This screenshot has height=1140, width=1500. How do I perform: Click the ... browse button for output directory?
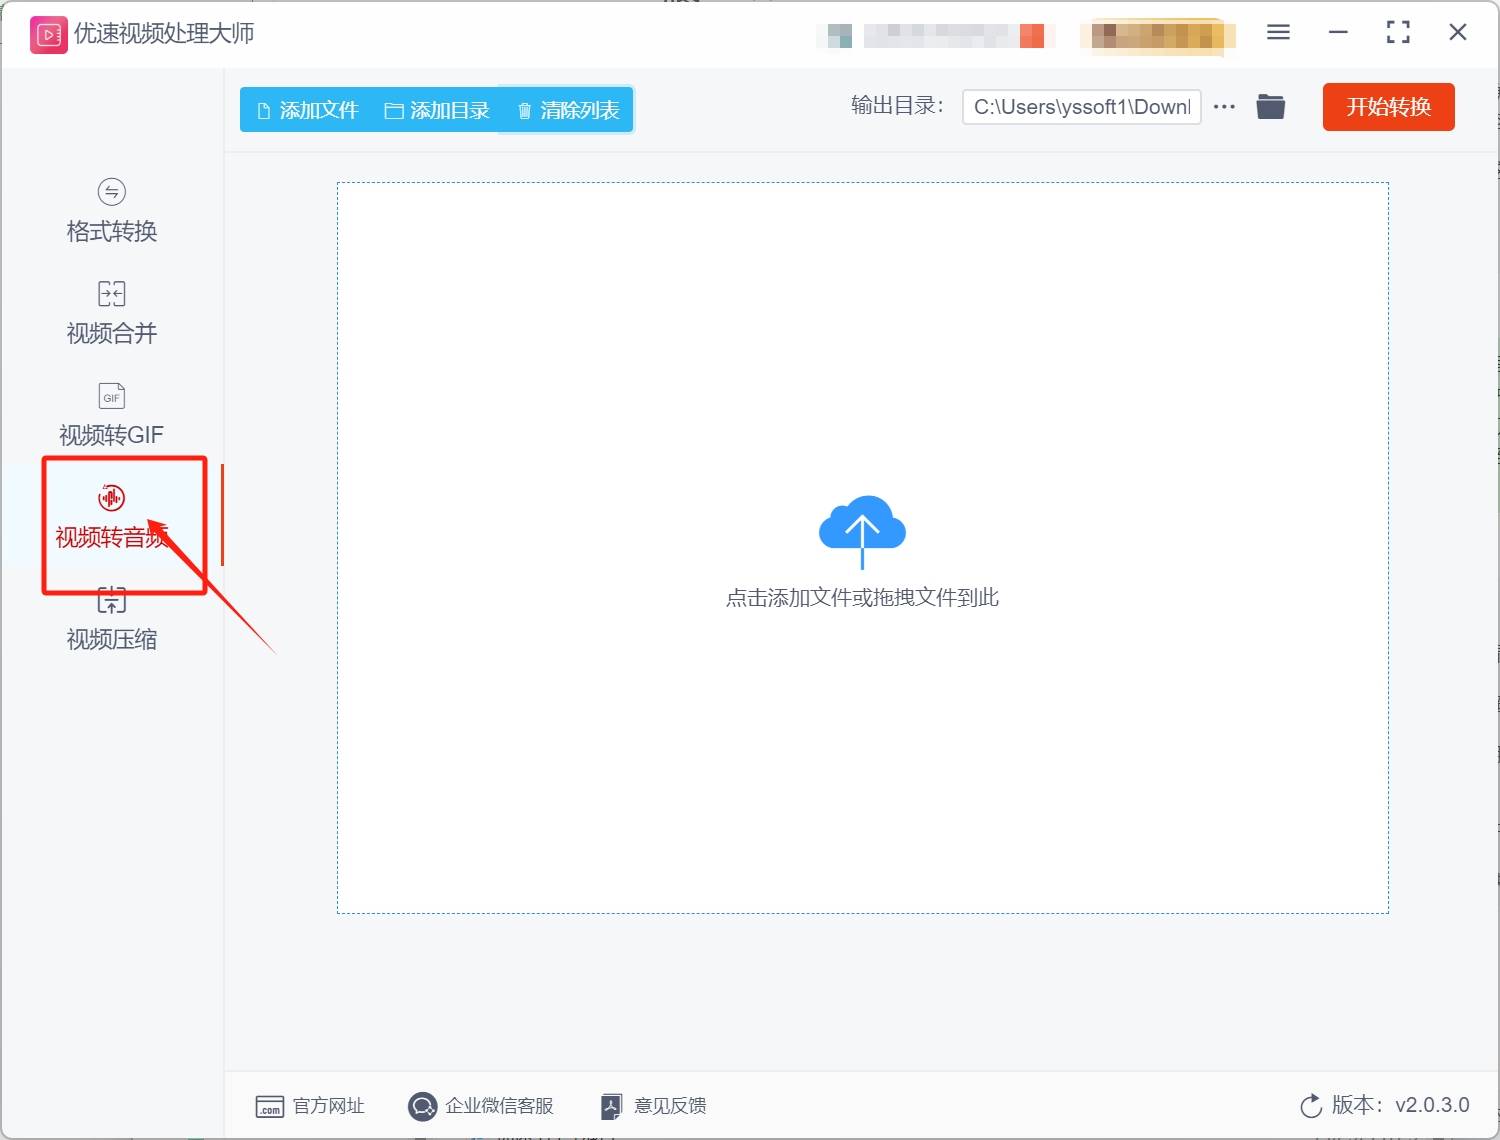coord(1224,106)
